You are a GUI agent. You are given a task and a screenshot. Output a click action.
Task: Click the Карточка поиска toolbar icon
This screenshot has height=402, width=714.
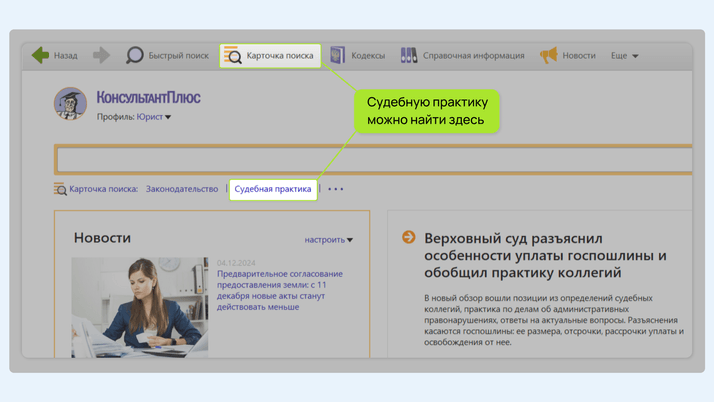click(x=233, y=55)
